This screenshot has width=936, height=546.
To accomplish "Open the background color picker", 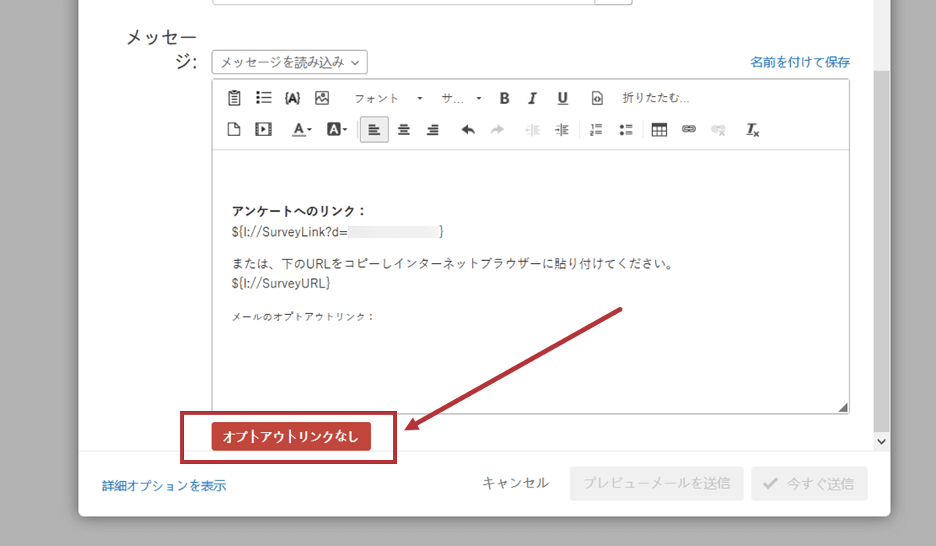I will 337,129.
